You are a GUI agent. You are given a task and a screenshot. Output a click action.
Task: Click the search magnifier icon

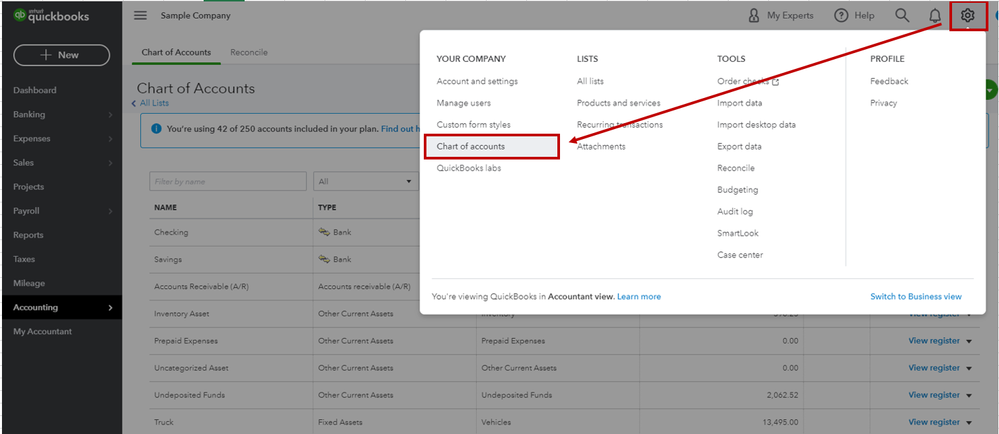coord(902,15)
